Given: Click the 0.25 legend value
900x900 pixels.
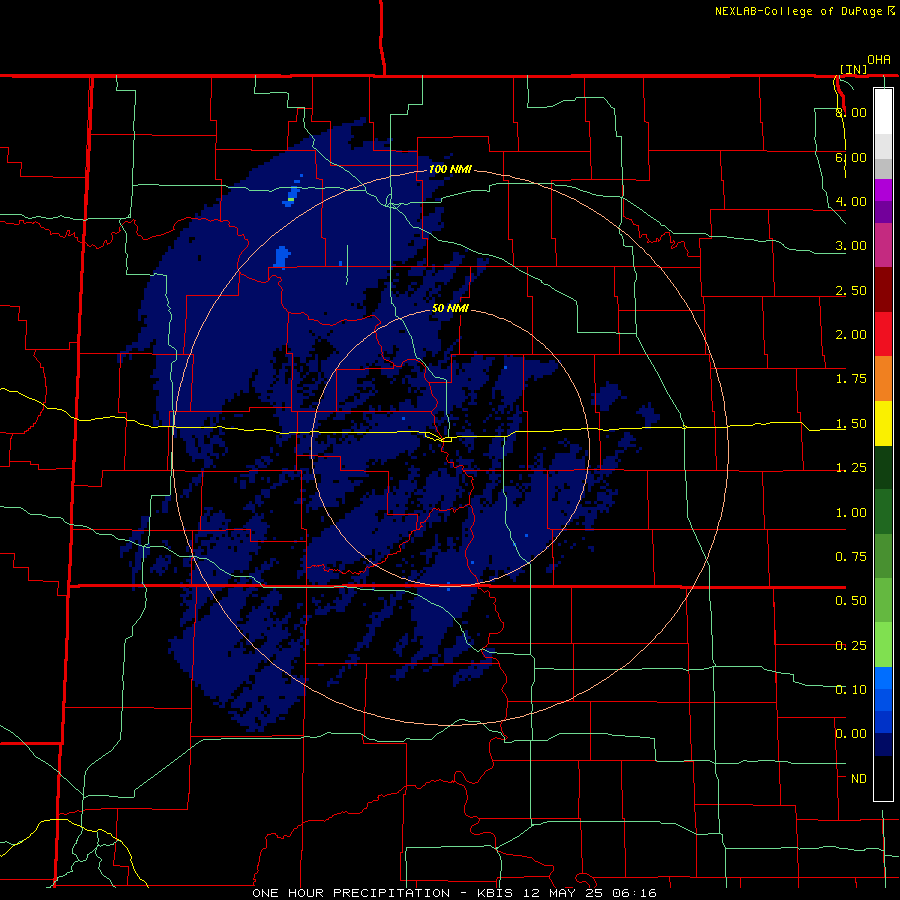Looking at the screenshot, I should 851,646.
